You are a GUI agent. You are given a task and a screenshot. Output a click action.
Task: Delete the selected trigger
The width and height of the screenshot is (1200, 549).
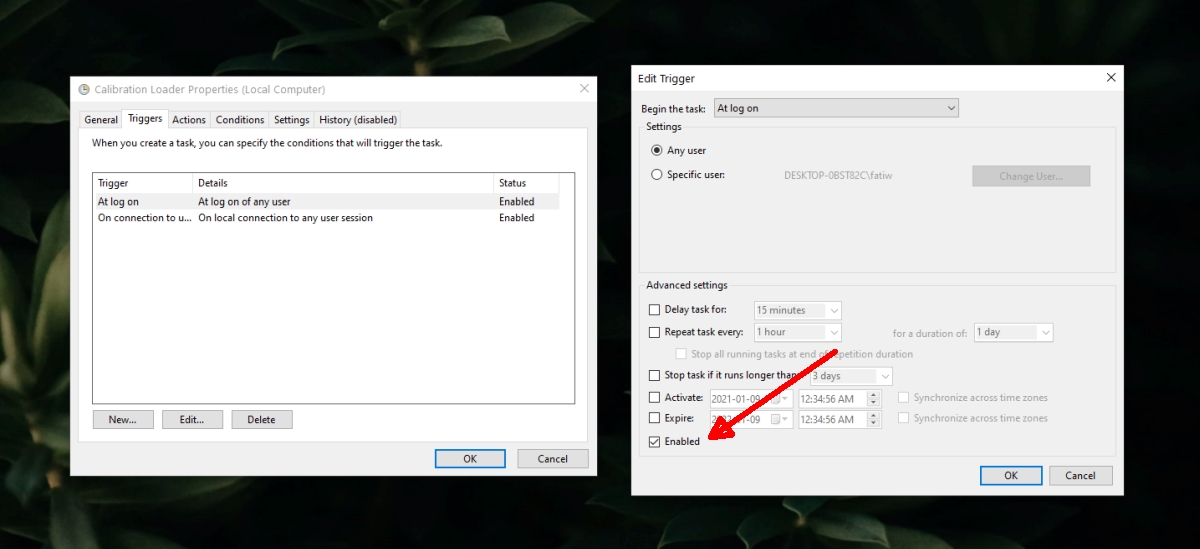point(262,419)
